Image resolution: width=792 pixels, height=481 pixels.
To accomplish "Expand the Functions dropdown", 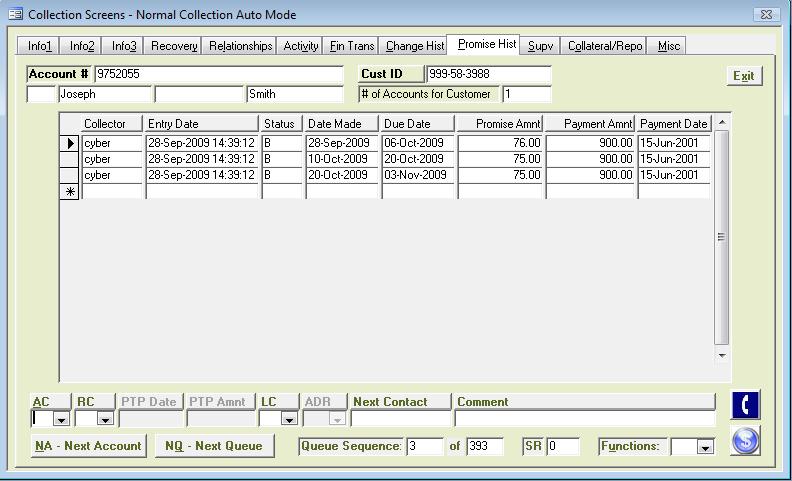I will [x=706, y=447].
